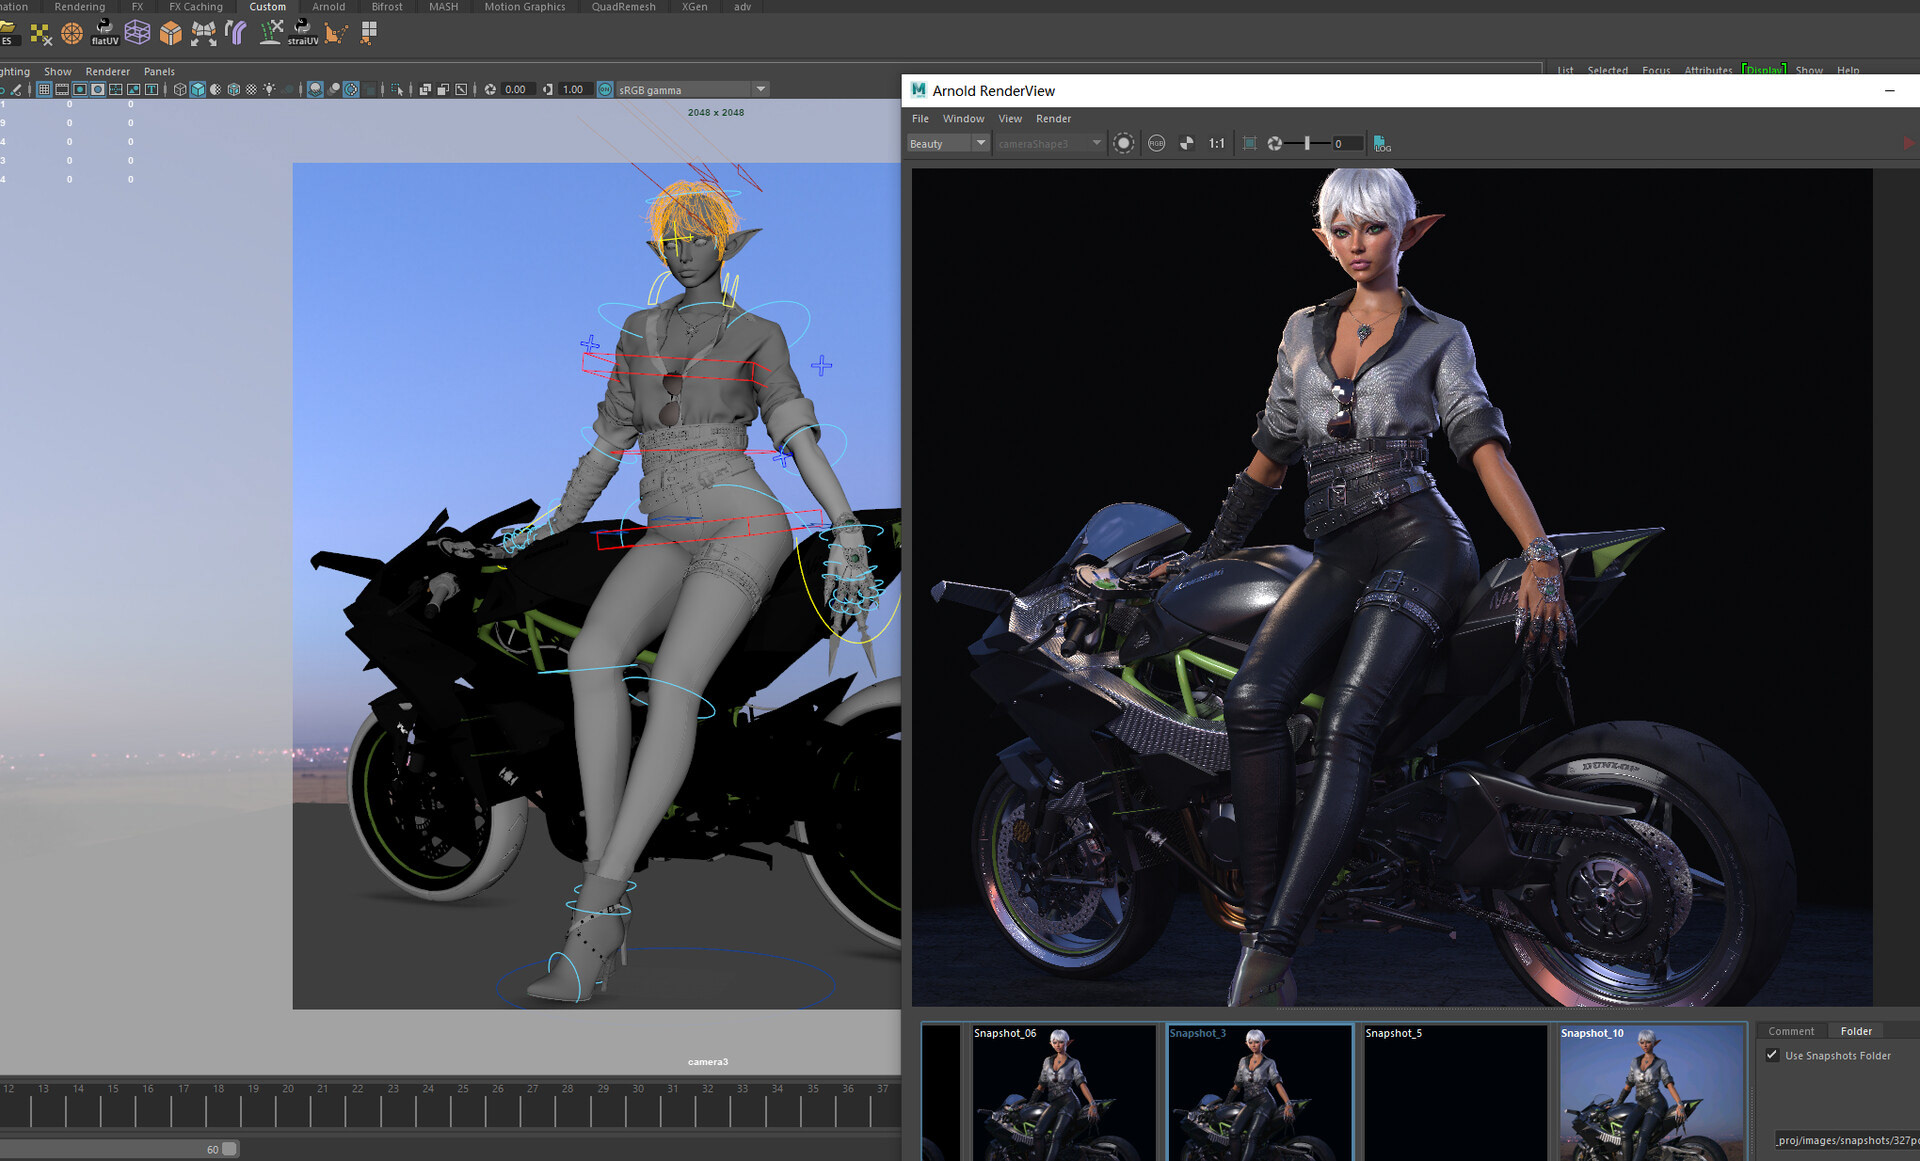Click the 1:1 real size icon
Screen dimensions: 1920x1161
click(1216, 144)
